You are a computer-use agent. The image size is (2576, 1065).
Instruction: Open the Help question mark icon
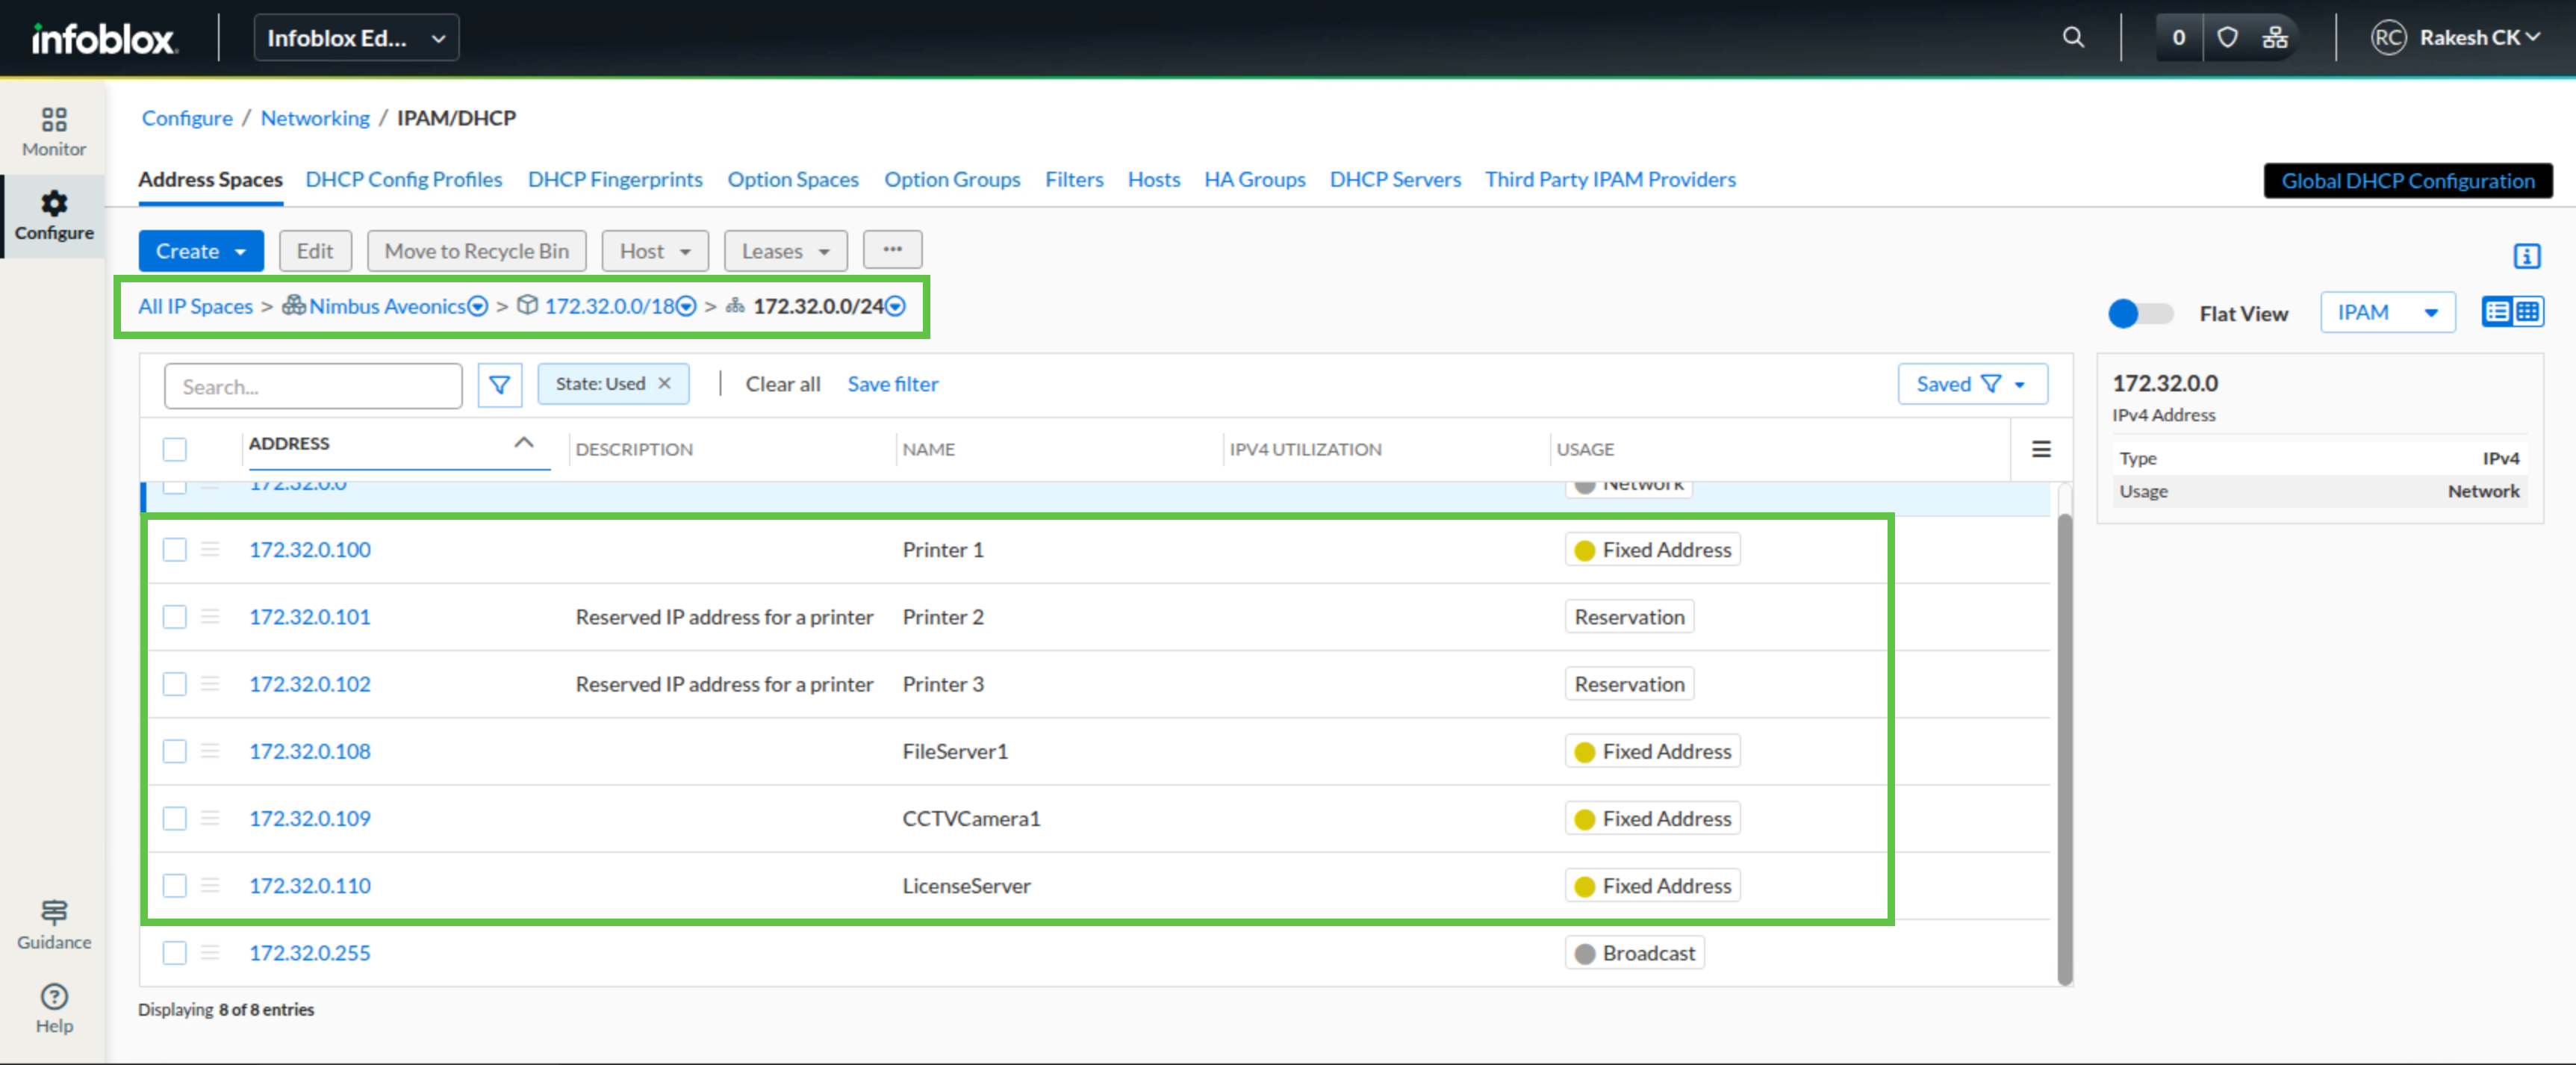54,997
